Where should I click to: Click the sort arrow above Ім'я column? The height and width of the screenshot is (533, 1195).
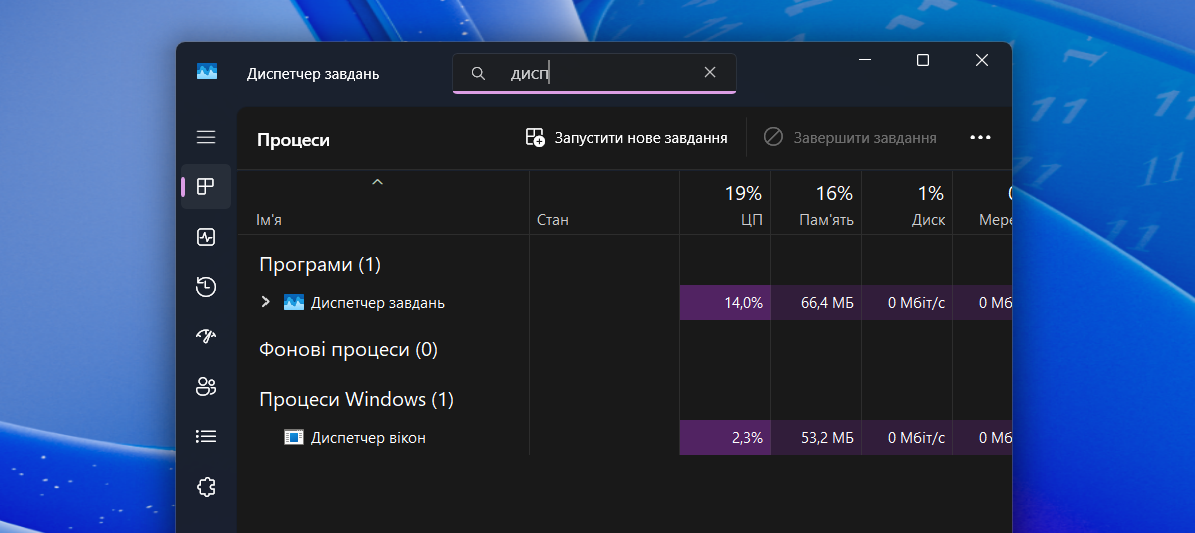point(377,181)
